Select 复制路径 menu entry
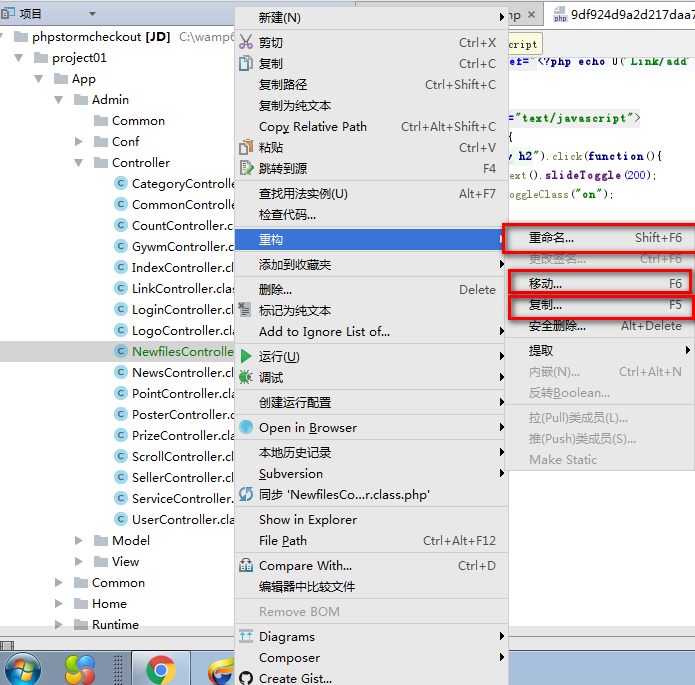The height and width of the screenshot is (685, 695). point(371,84)
